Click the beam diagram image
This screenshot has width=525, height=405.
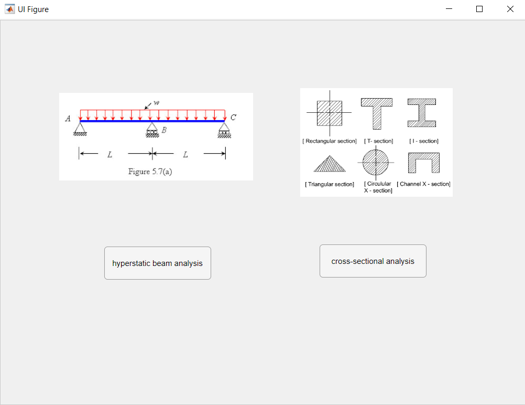point(156,137)
